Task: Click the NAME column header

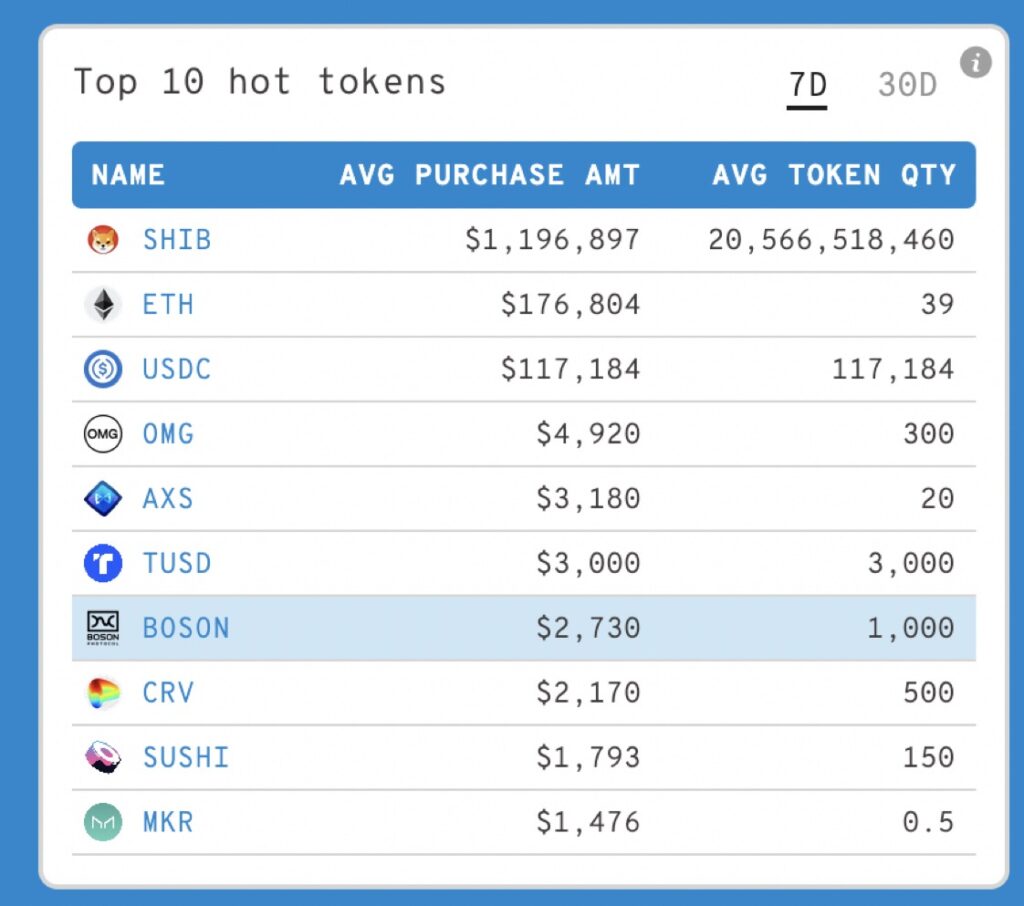Action: pos(128,175)
